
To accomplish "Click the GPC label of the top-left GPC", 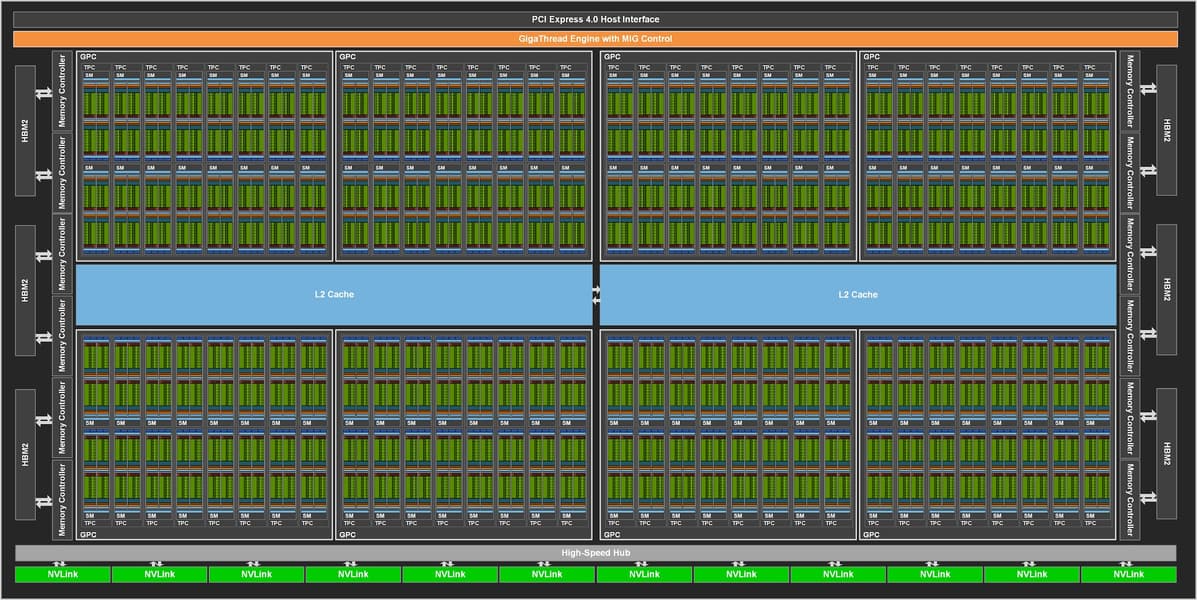I will coord(88,56).
